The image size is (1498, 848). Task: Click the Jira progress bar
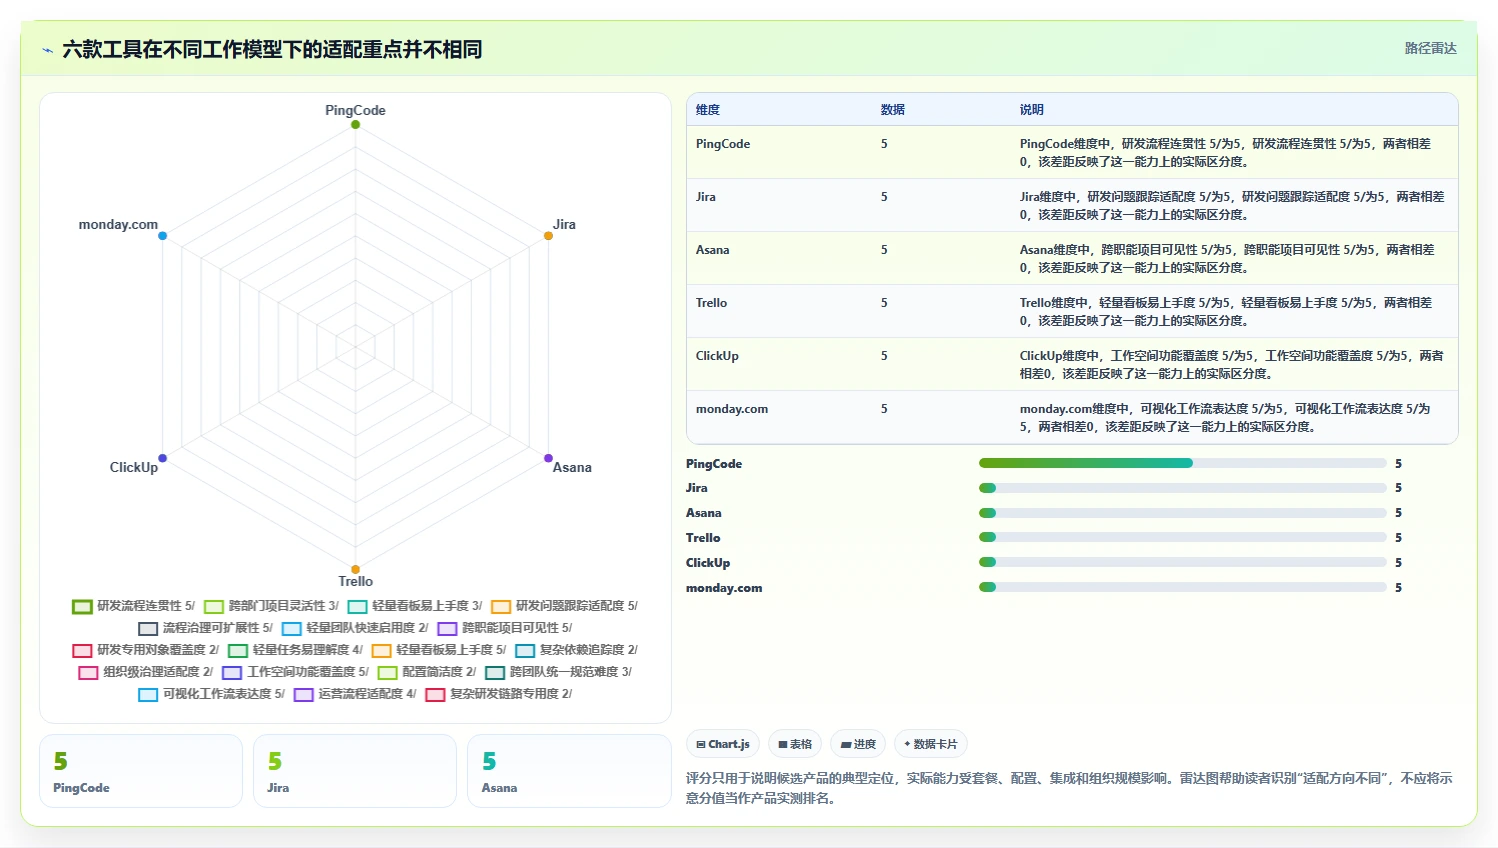click(1182, 488)
